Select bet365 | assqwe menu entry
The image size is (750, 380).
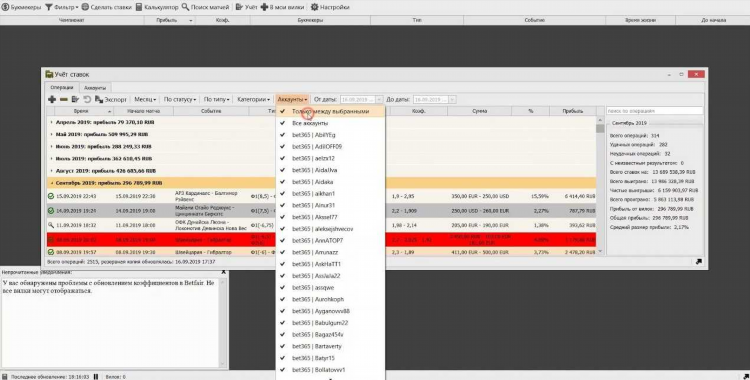(330, 288)
